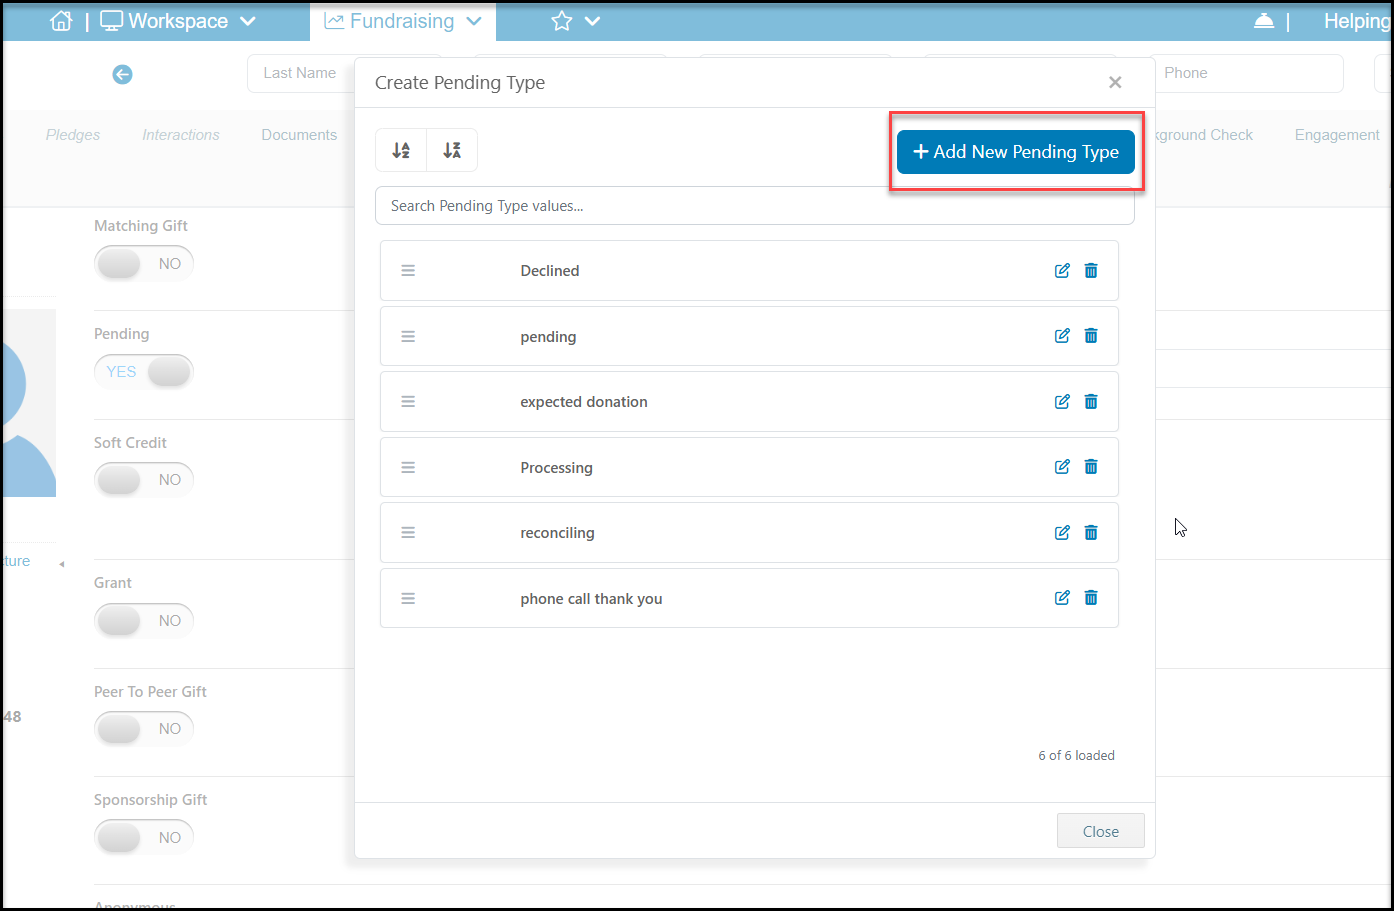Click the Close button in dialog
Screen dimensions: 1394x911
[x=1101, y=831]
